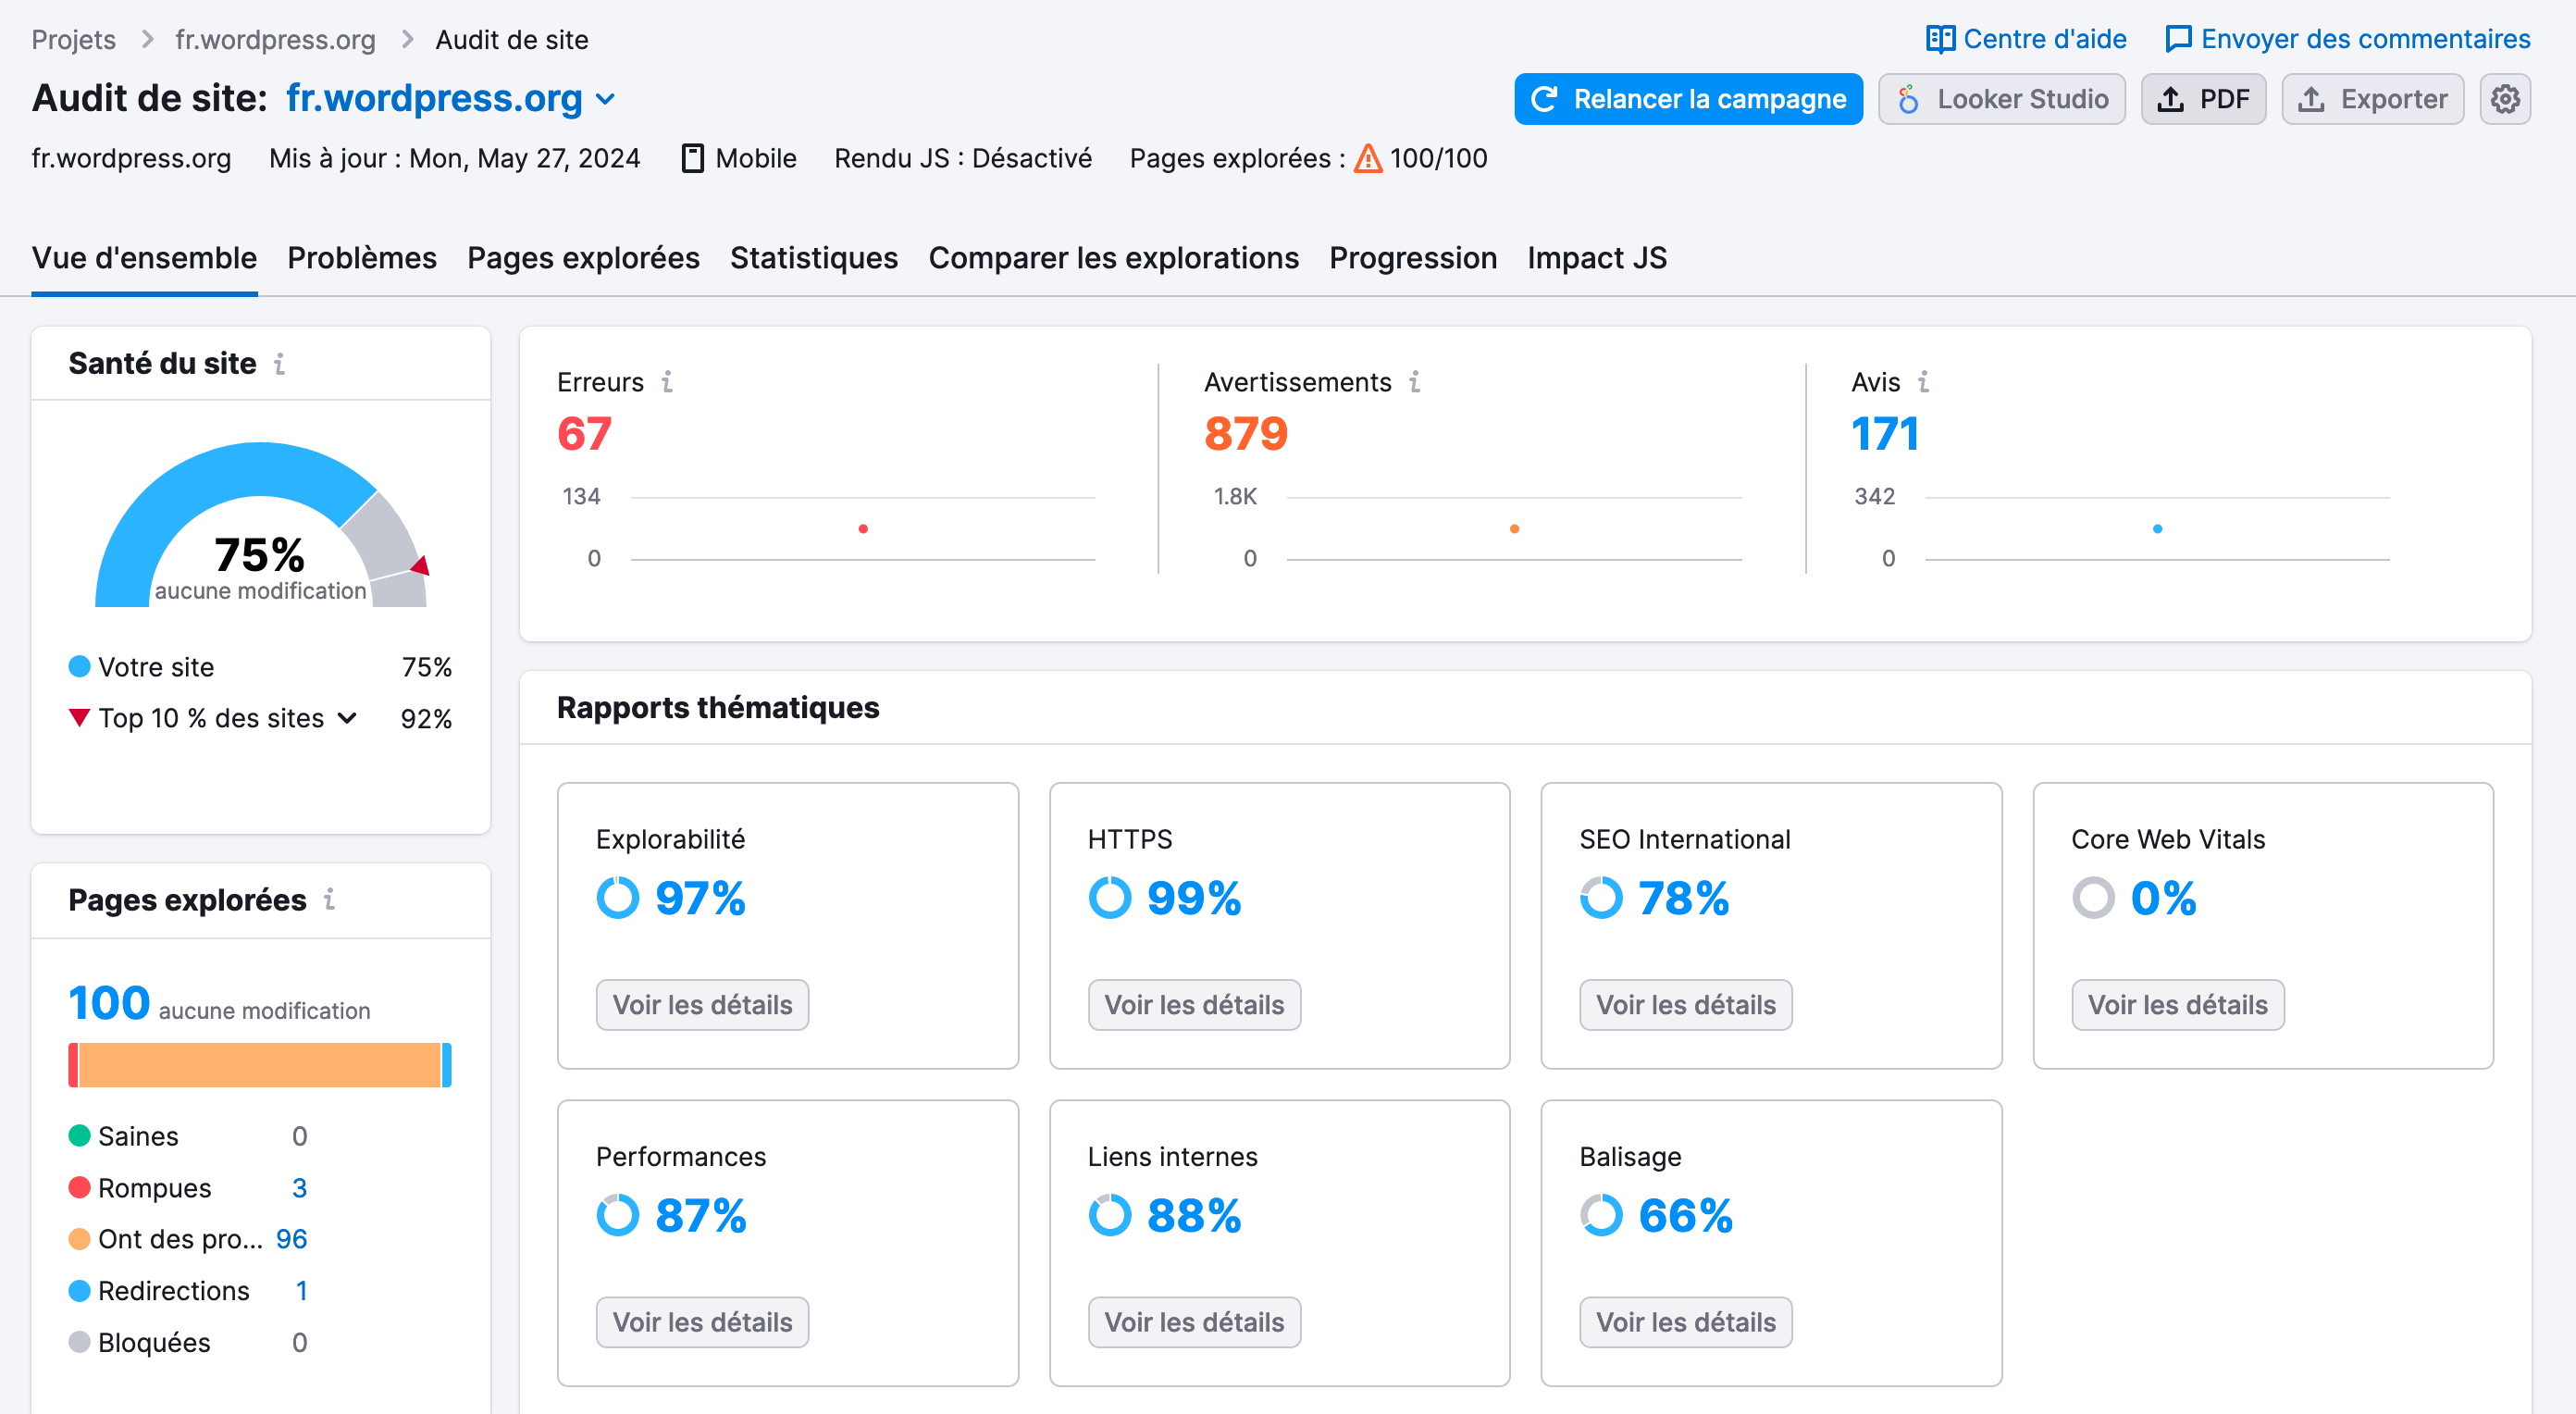View HTTPS report details
2576x1414 pixels.
pos(1194,1005)
